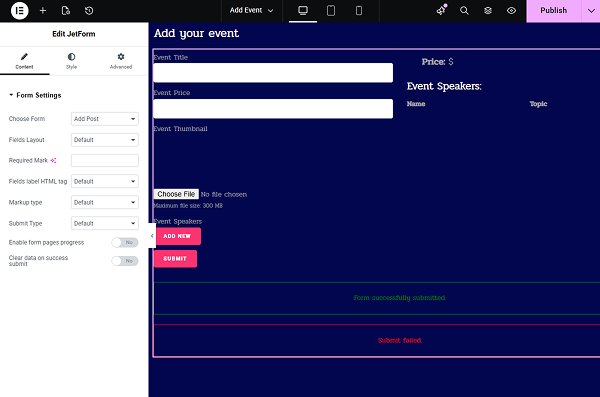600x397 pixels.
Task: Click the ADD NEW speaker button
Action: tap(177, 236)
